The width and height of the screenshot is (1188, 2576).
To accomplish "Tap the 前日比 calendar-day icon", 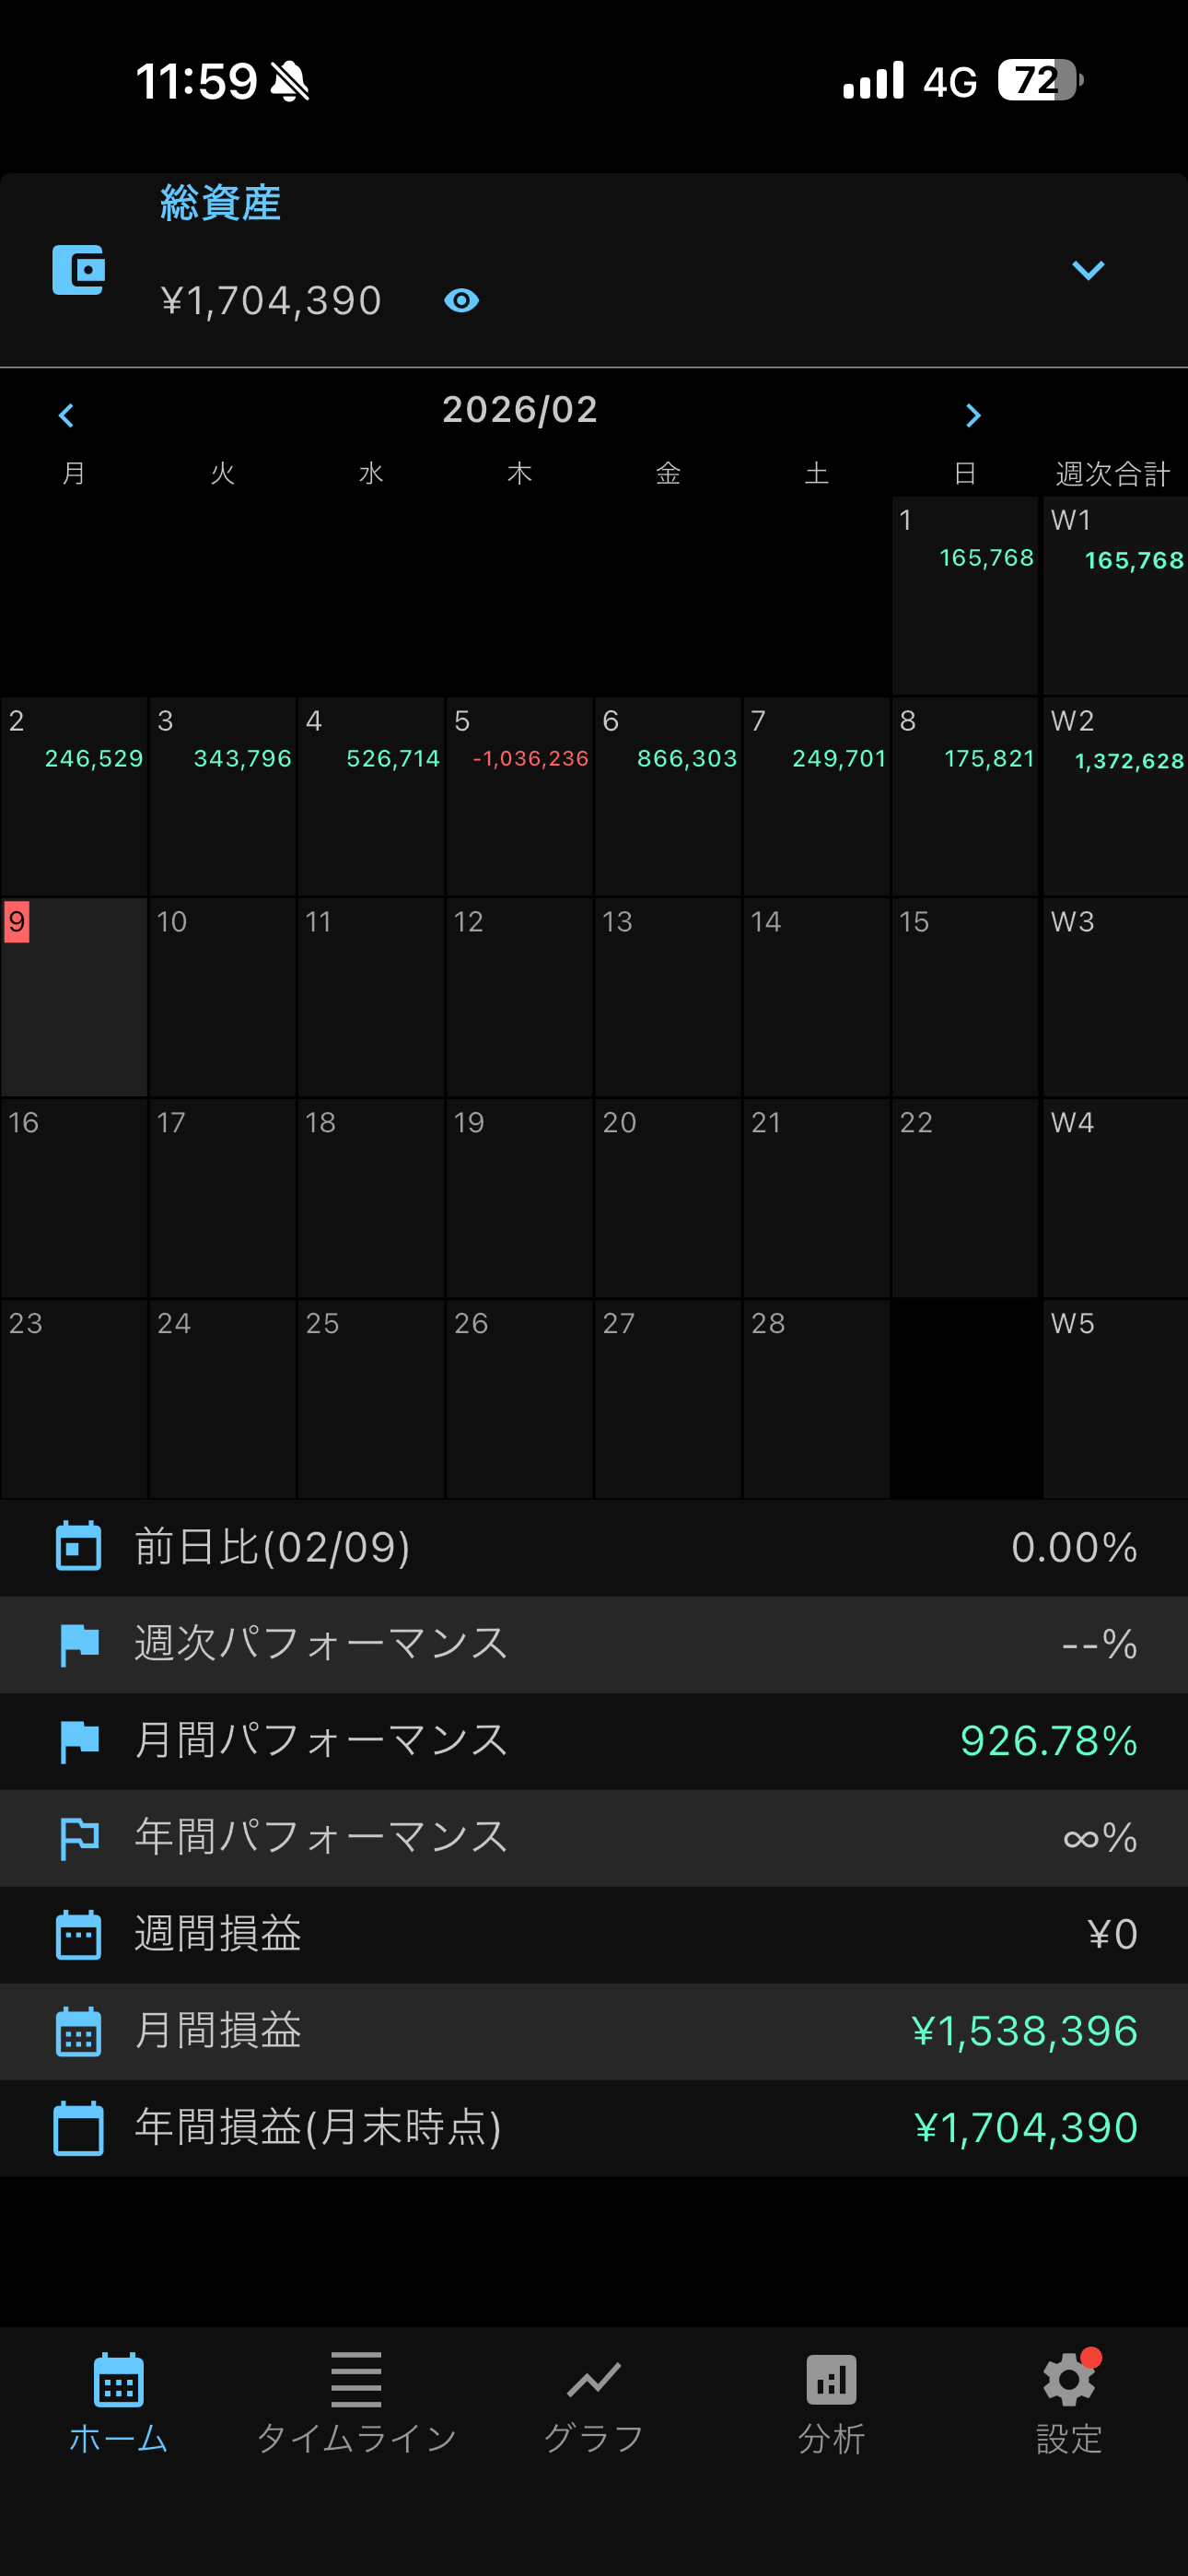I will (x=78, y=1546).
